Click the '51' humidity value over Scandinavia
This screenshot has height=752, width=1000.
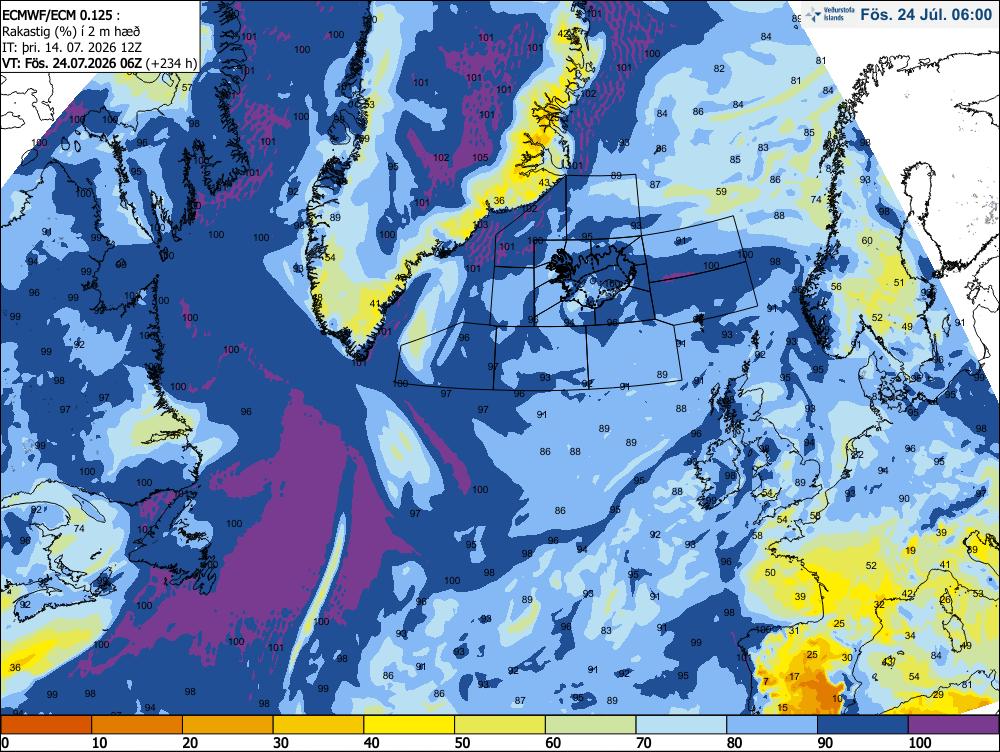(899, 283)
